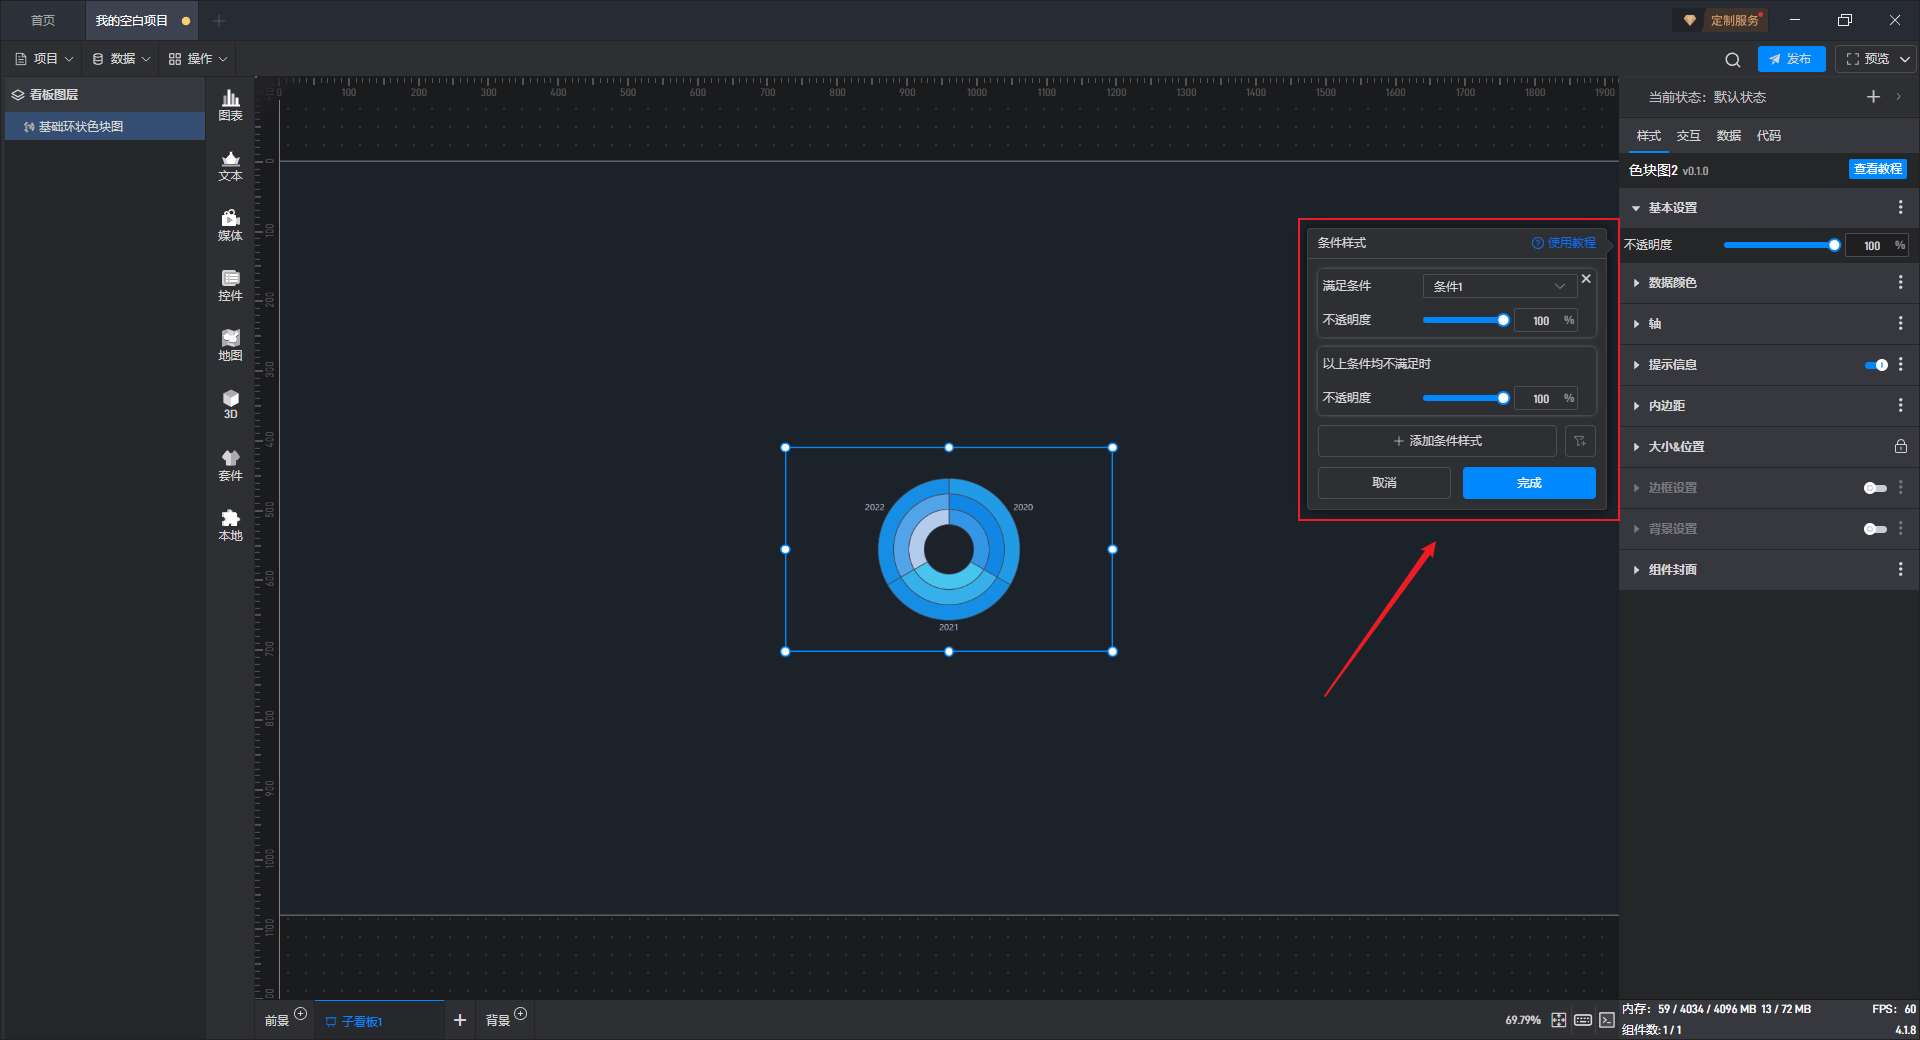Open the 套件 kit components icon
1920x1040 pixels.
point(230,465)
